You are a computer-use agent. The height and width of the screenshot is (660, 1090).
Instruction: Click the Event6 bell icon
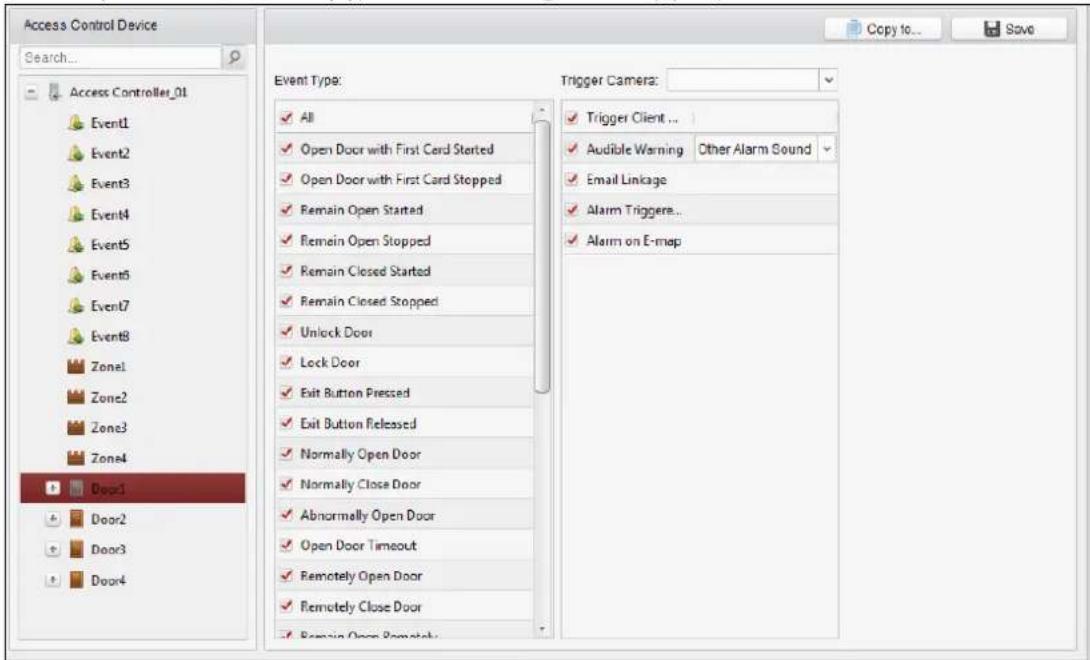click(76, 275)
